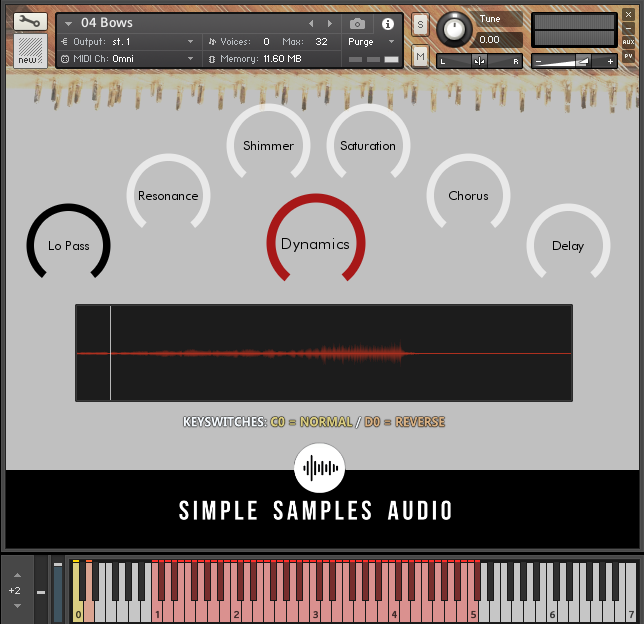Click the L/R pan slider

click(479, 61)
